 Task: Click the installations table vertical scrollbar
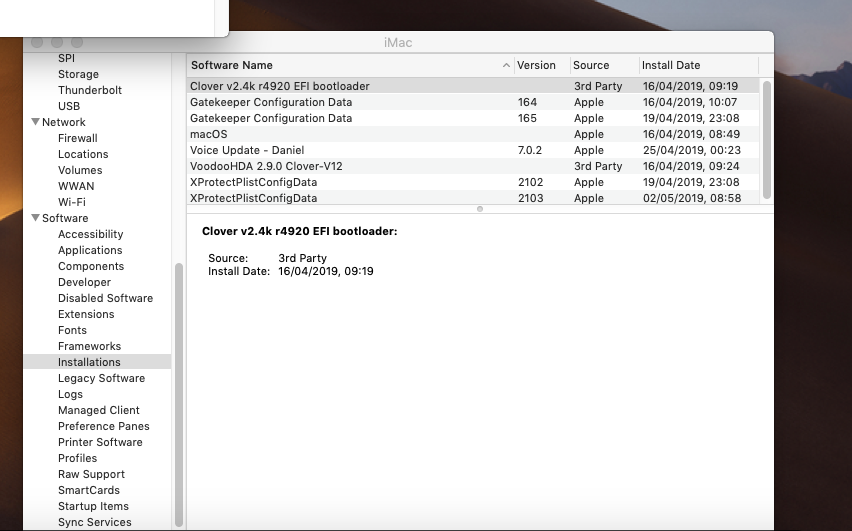pos(767,140)
